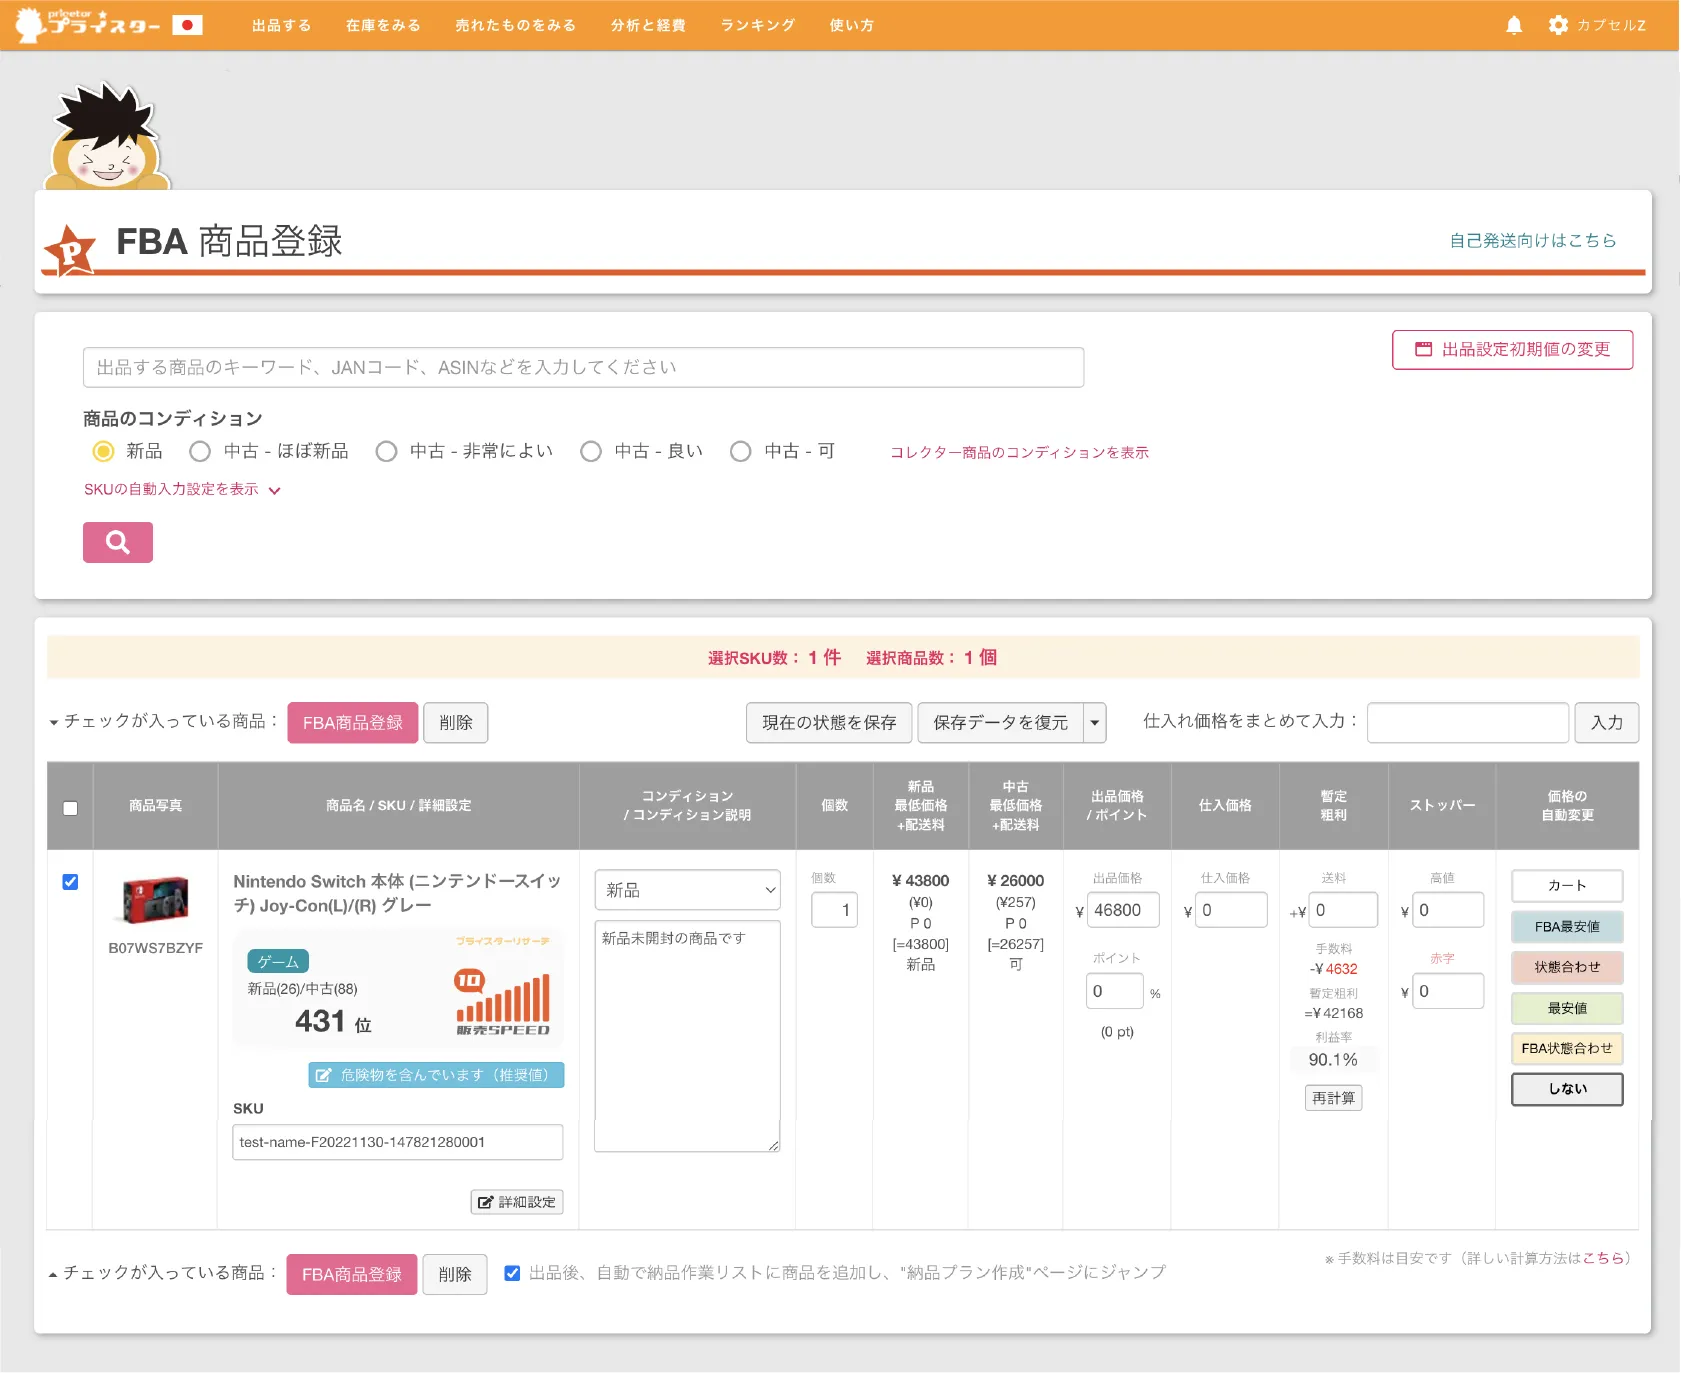The width and height of the screenshot is (1681, 1373).
Task: Click the Pricetar logo in header
Action: [88, 24]
